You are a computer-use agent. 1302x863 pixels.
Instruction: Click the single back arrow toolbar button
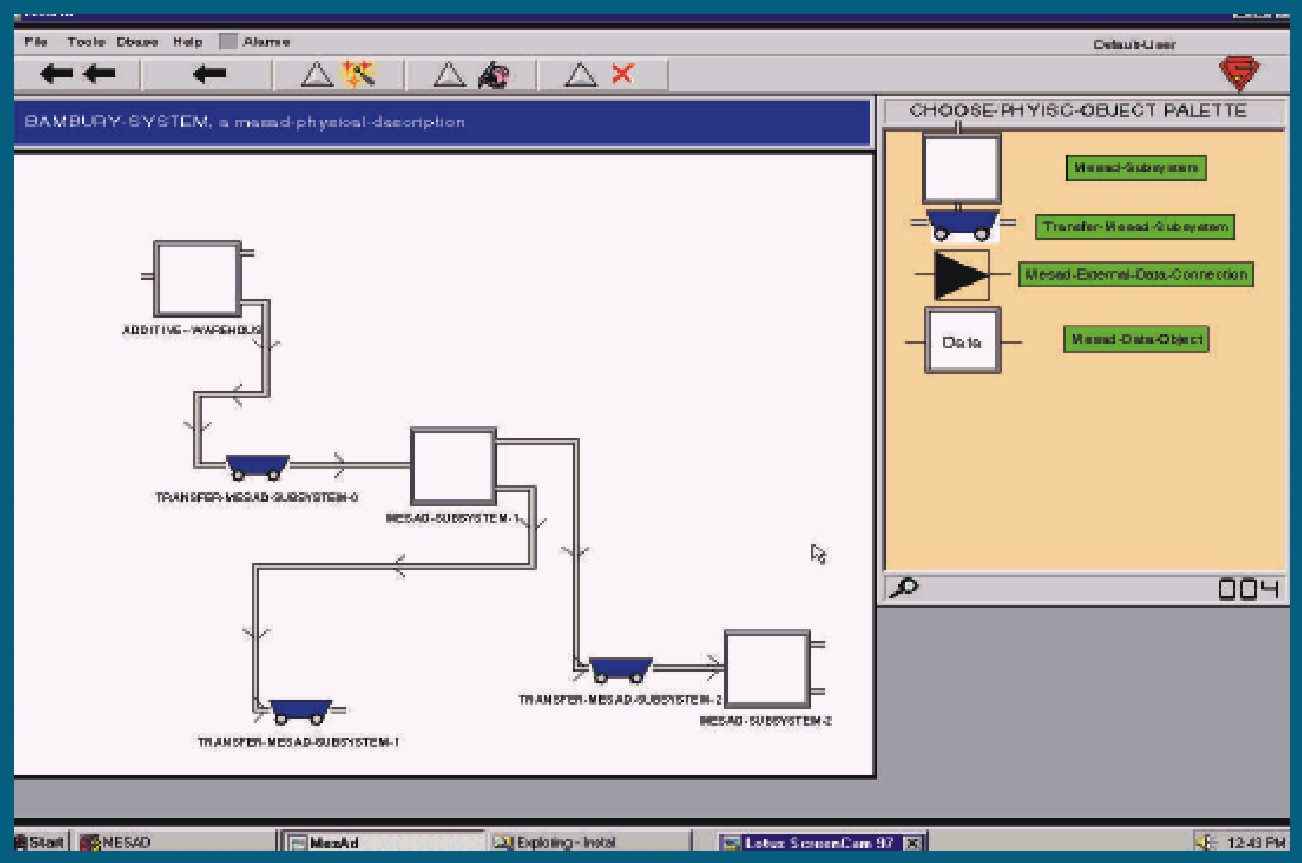coord(208,74)
